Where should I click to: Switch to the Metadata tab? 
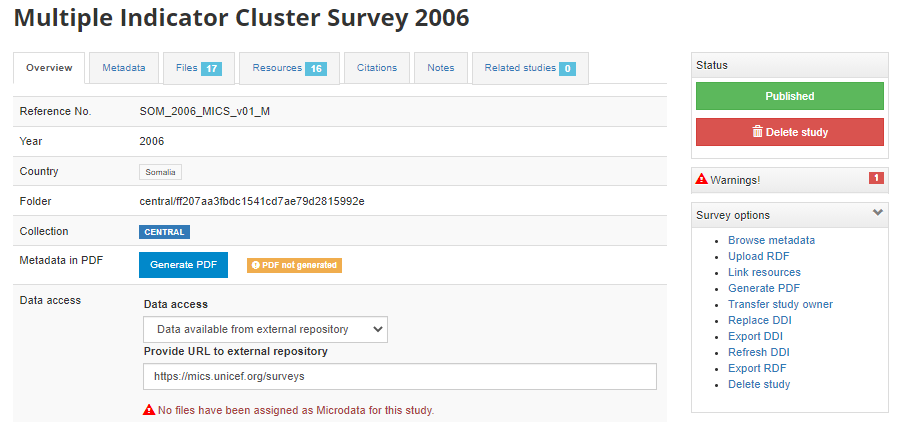click(x=124, y=68)
